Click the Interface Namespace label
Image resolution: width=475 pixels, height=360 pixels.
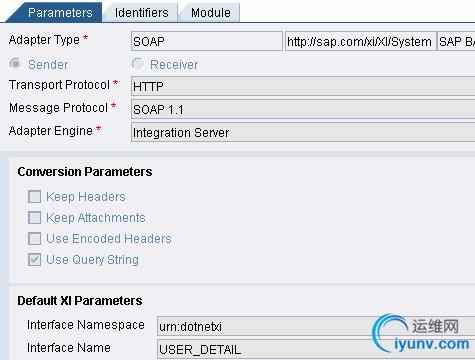point(86,325)
